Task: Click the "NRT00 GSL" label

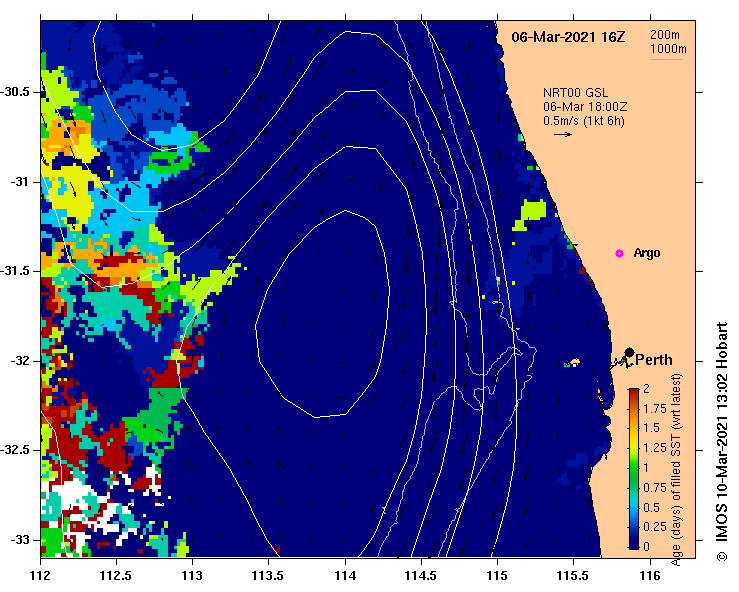Action: [x=575, y=93]
